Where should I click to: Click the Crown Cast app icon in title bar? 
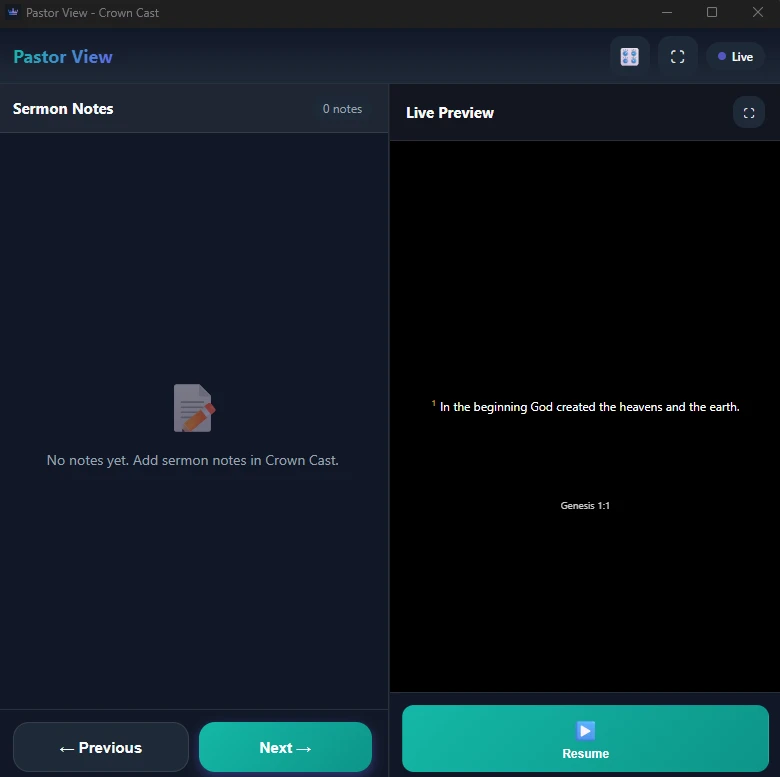coord(13,13)
